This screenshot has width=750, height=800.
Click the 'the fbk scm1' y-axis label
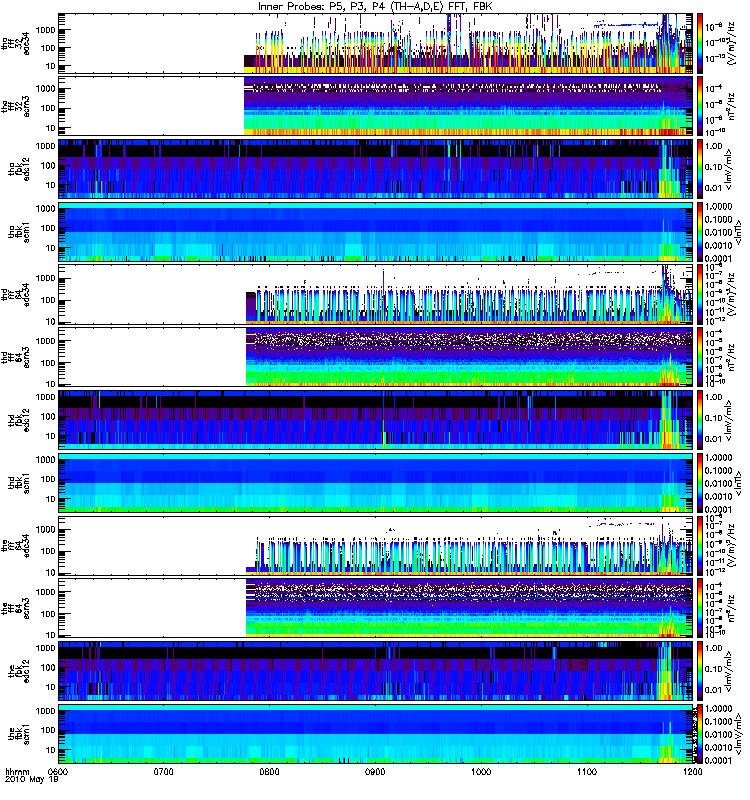19,734
